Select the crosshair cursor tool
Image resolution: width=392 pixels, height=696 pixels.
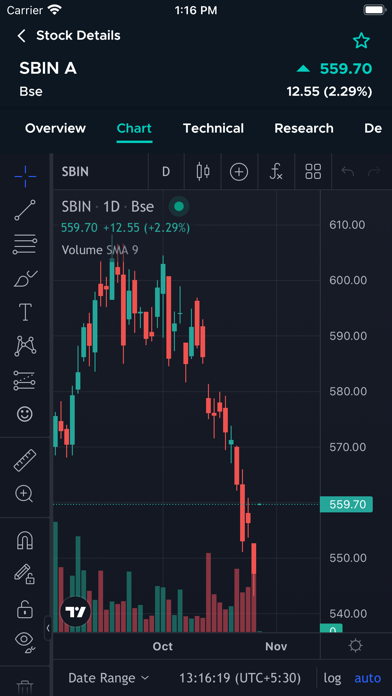pos(25,176)
